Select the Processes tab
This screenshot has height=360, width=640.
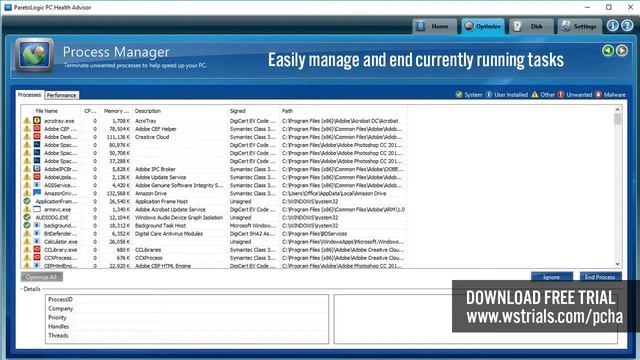(x=29, y=95)
